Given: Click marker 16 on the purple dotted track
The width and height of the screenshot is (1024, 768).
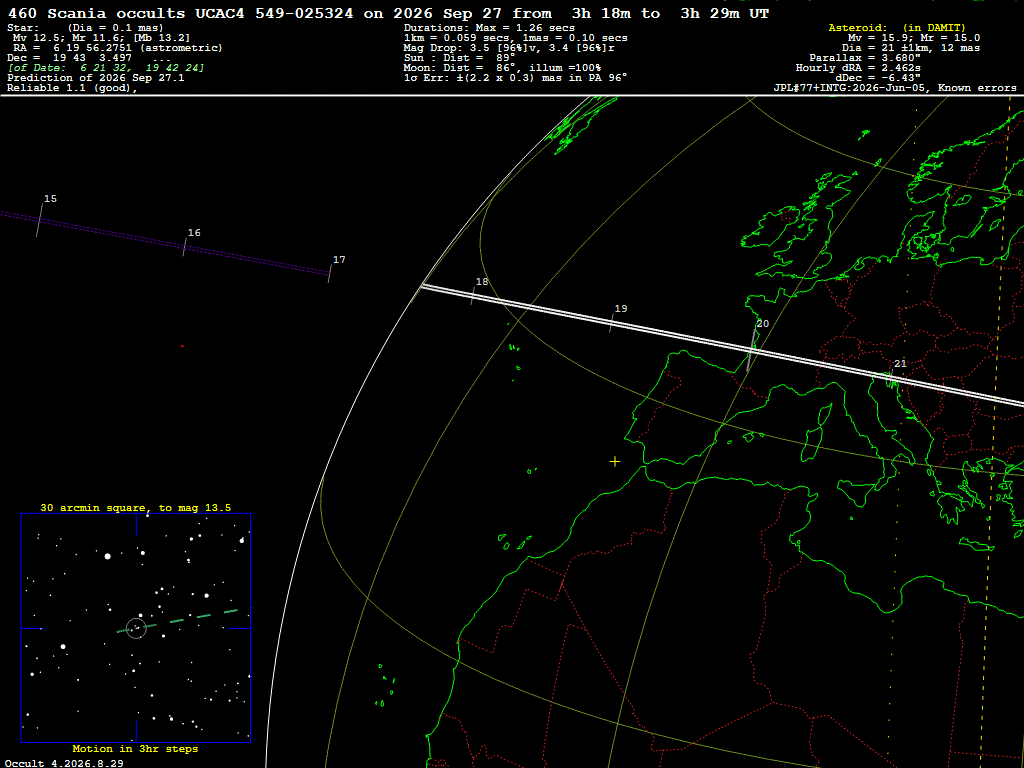Looking at the screenshot, I should coord(194,232).
